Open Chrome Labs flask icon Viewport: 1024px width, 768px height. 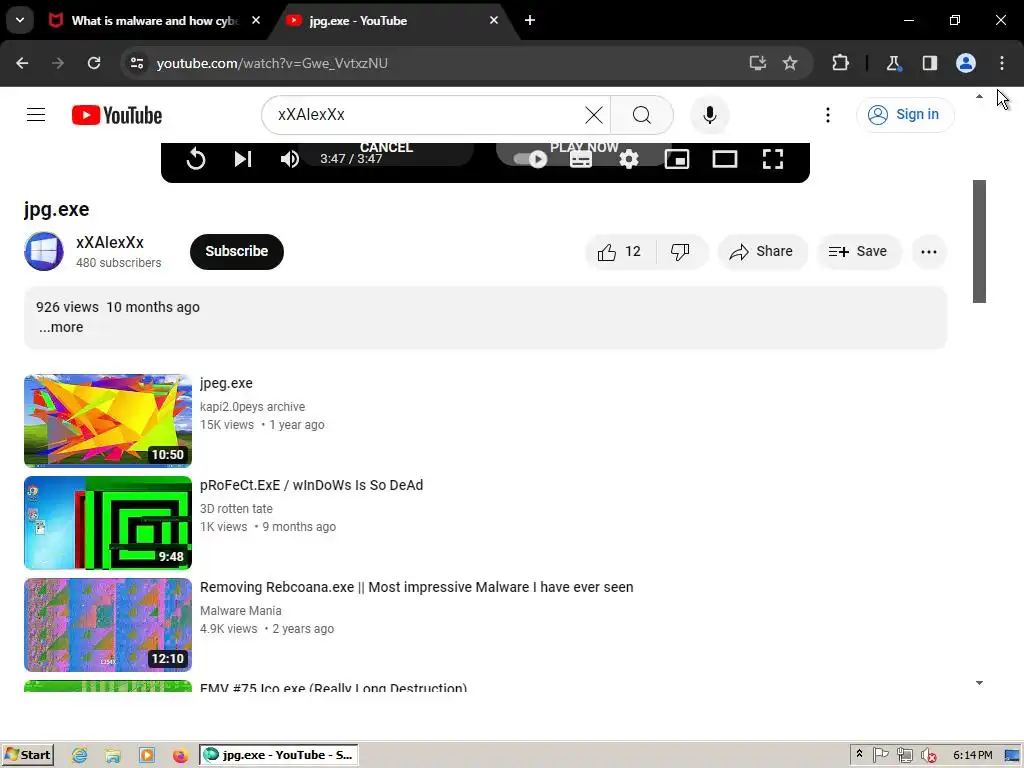click(893, 63)
